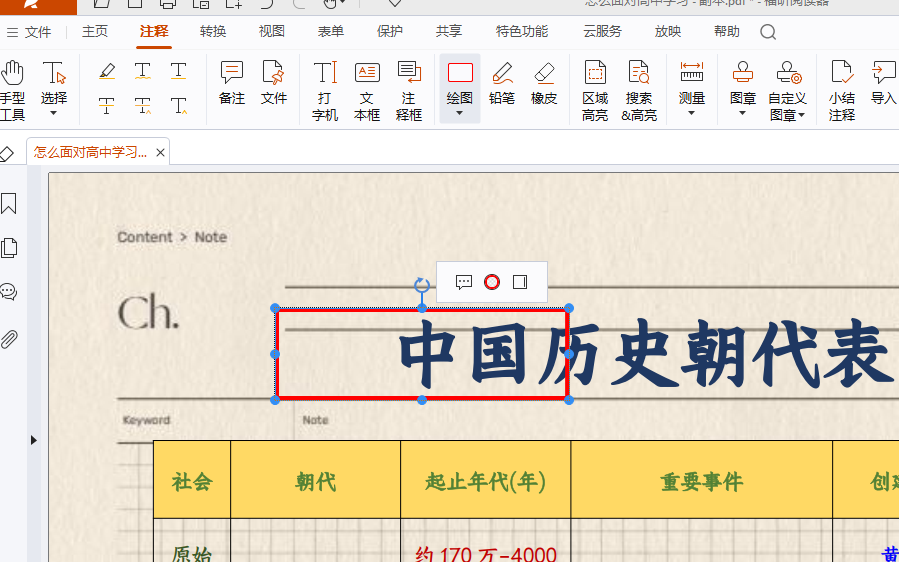Switch to the 视图 ribbon tab

click(x=272, y=31)
